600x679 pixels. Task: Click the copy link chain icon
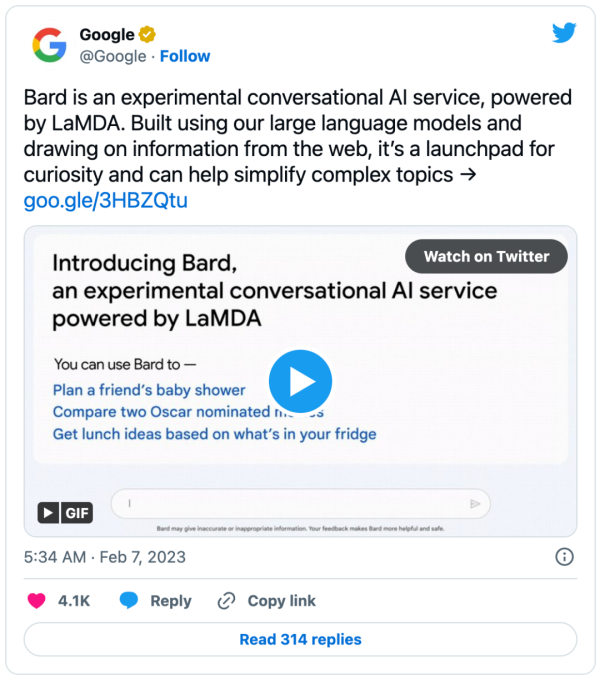tap(227, 601)
